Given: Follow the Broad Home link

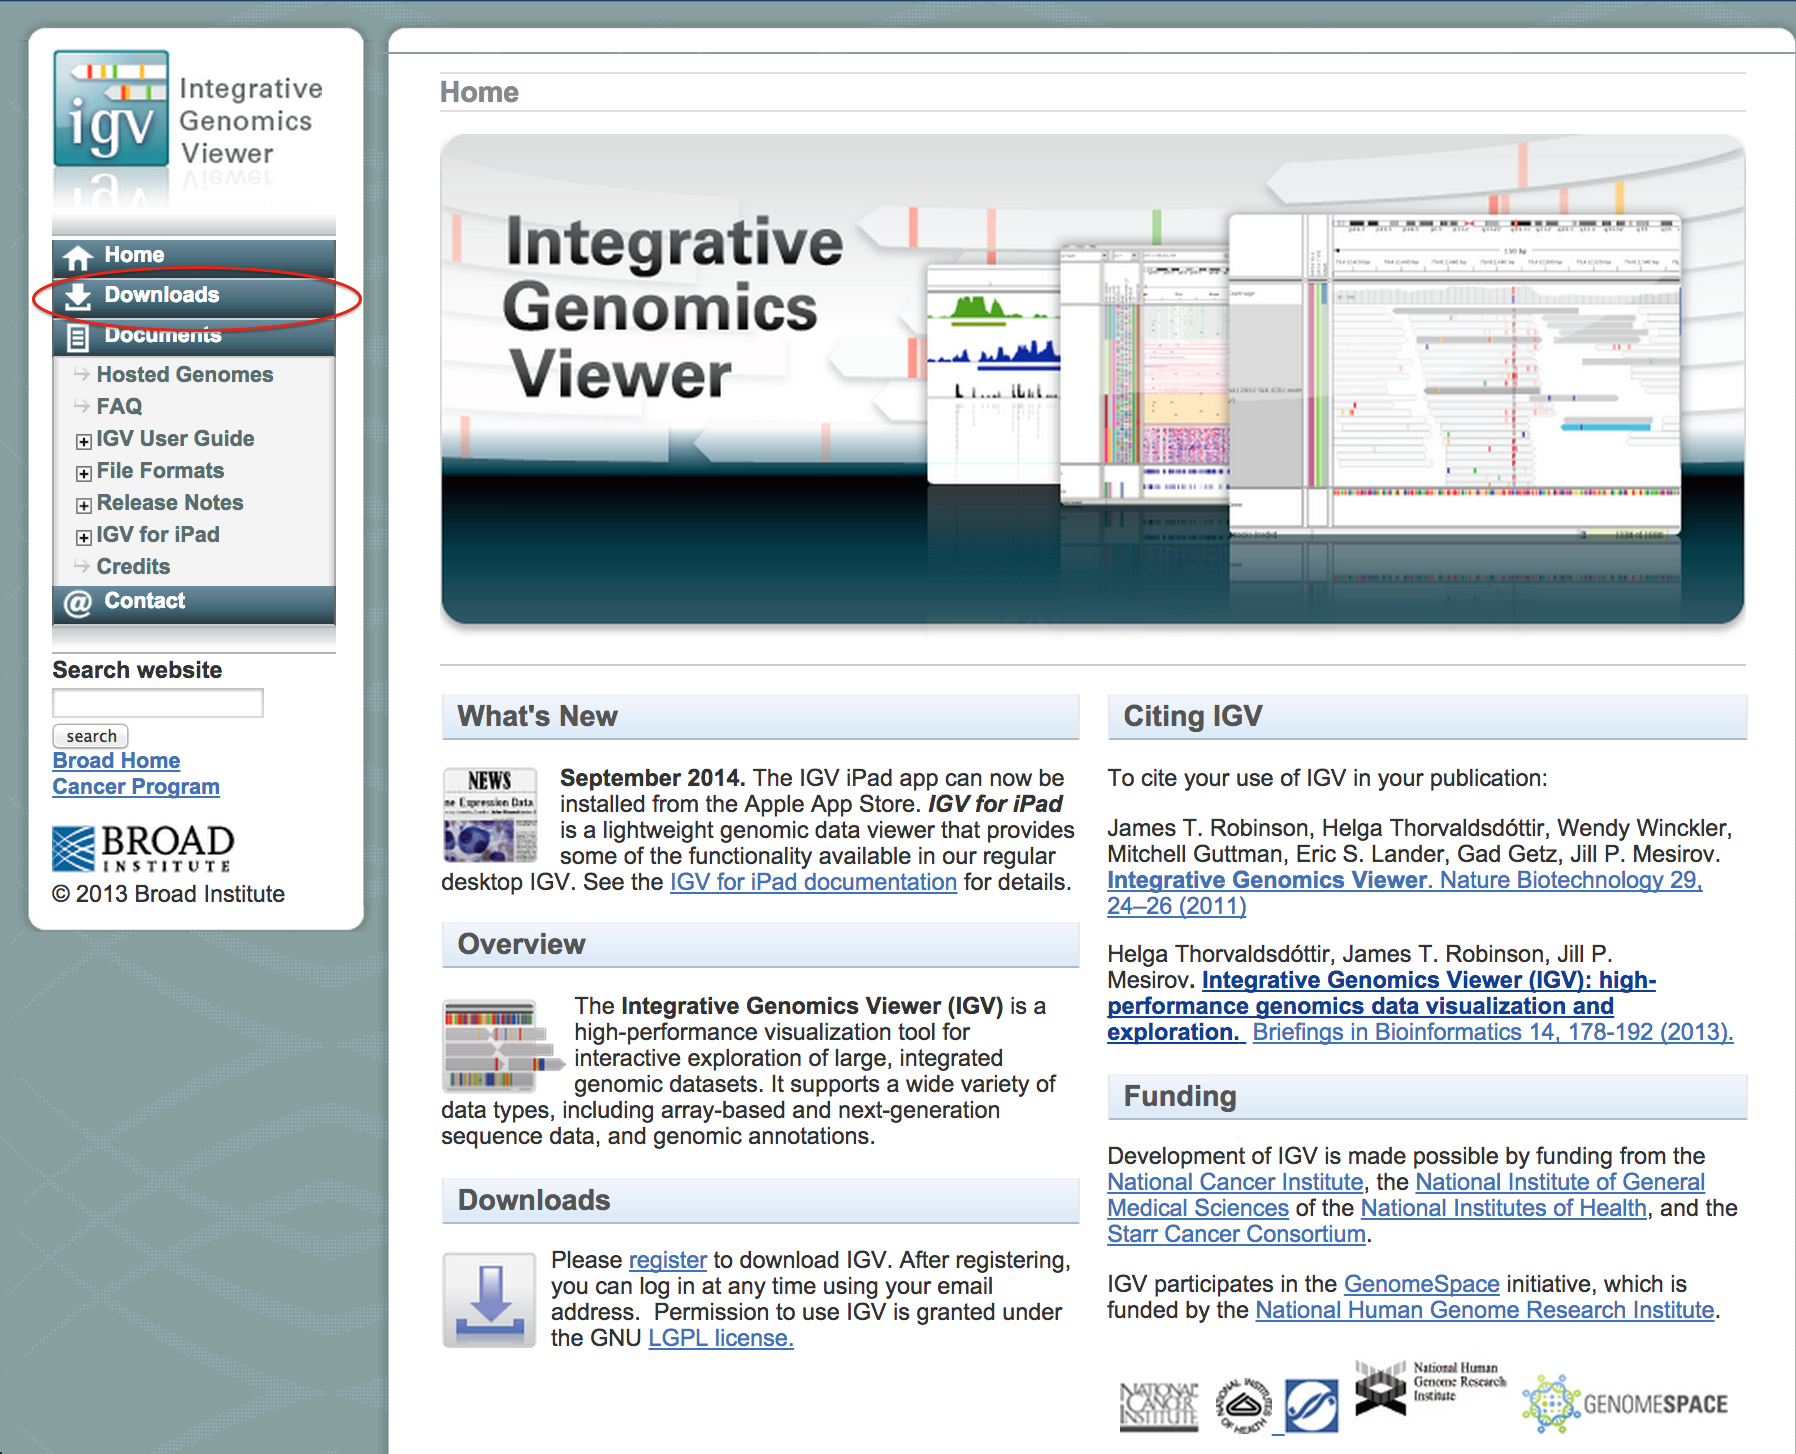Looking at the screenshot, I should (x=116, y=761).
